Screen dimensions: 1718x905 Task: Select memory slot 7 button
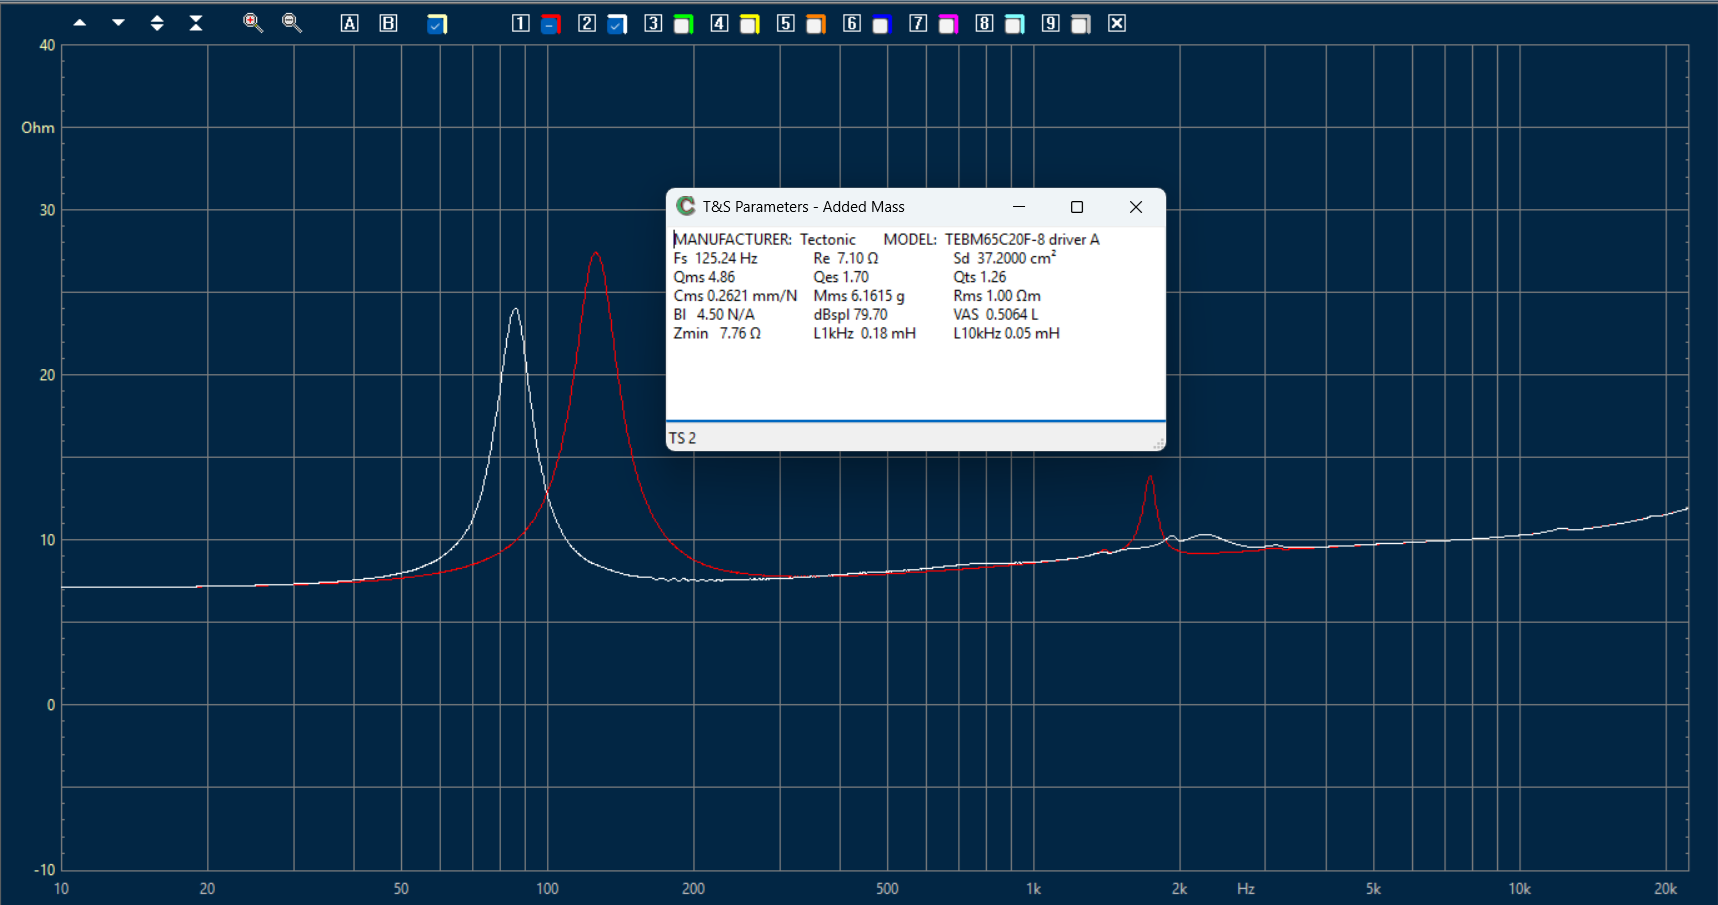point(917,23)
